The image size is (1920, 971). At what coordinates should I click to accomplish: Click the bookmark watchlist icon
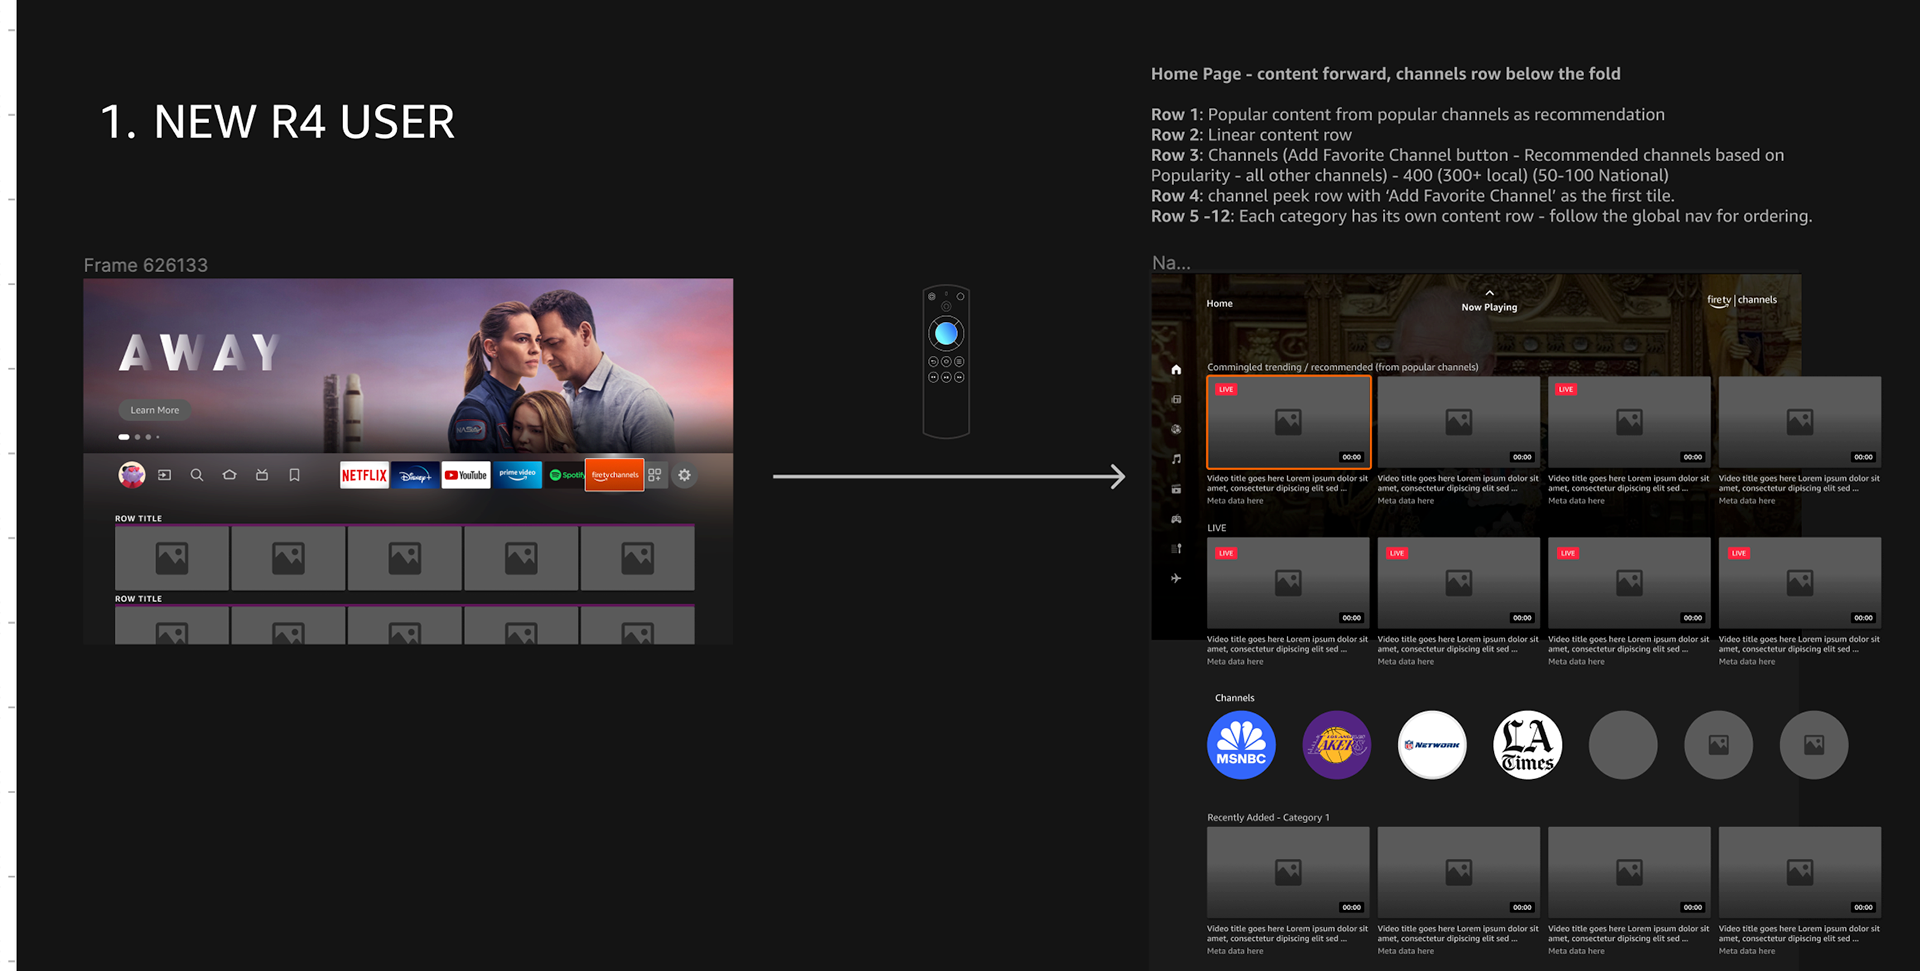294,475
